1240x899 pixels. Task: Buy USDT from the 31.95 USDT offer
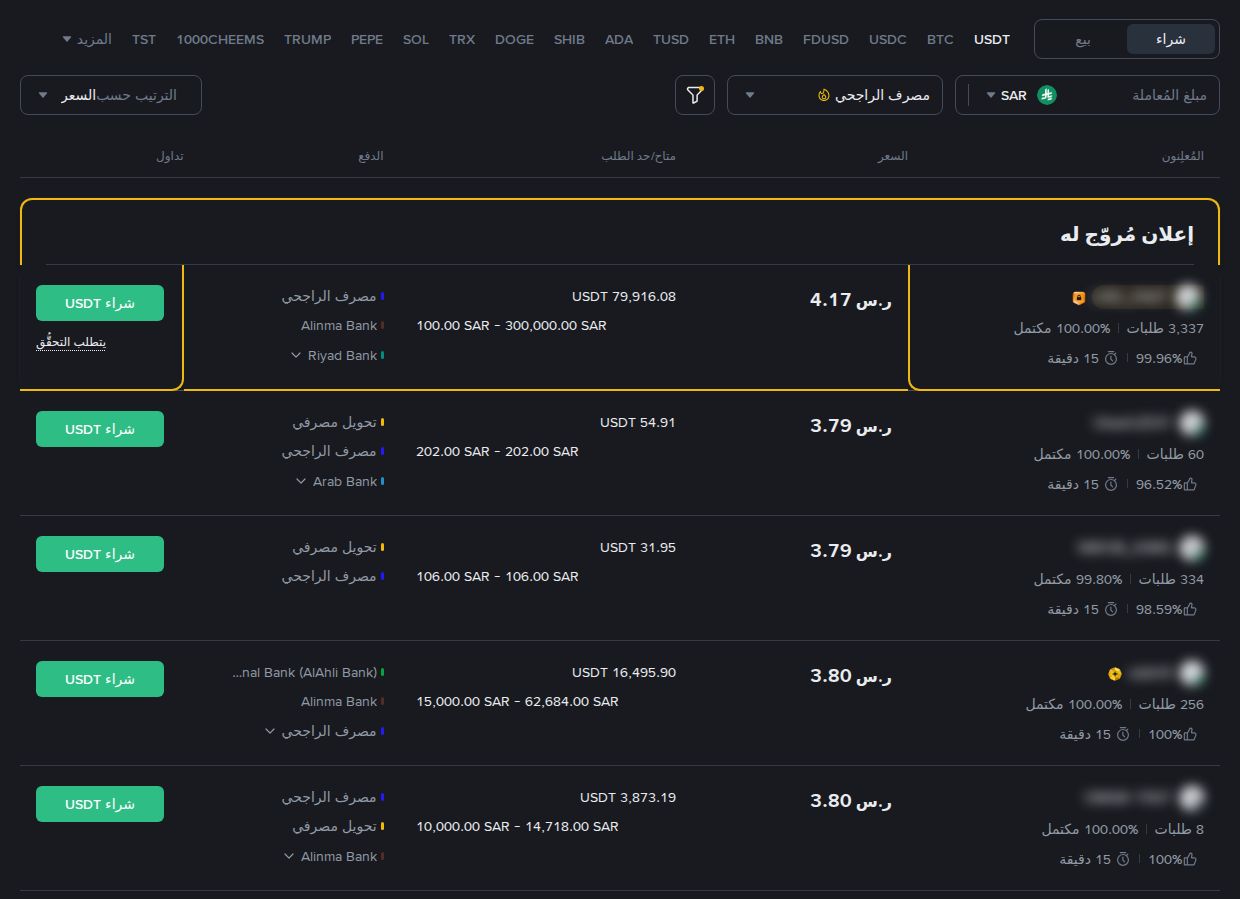tap(100, 554)
